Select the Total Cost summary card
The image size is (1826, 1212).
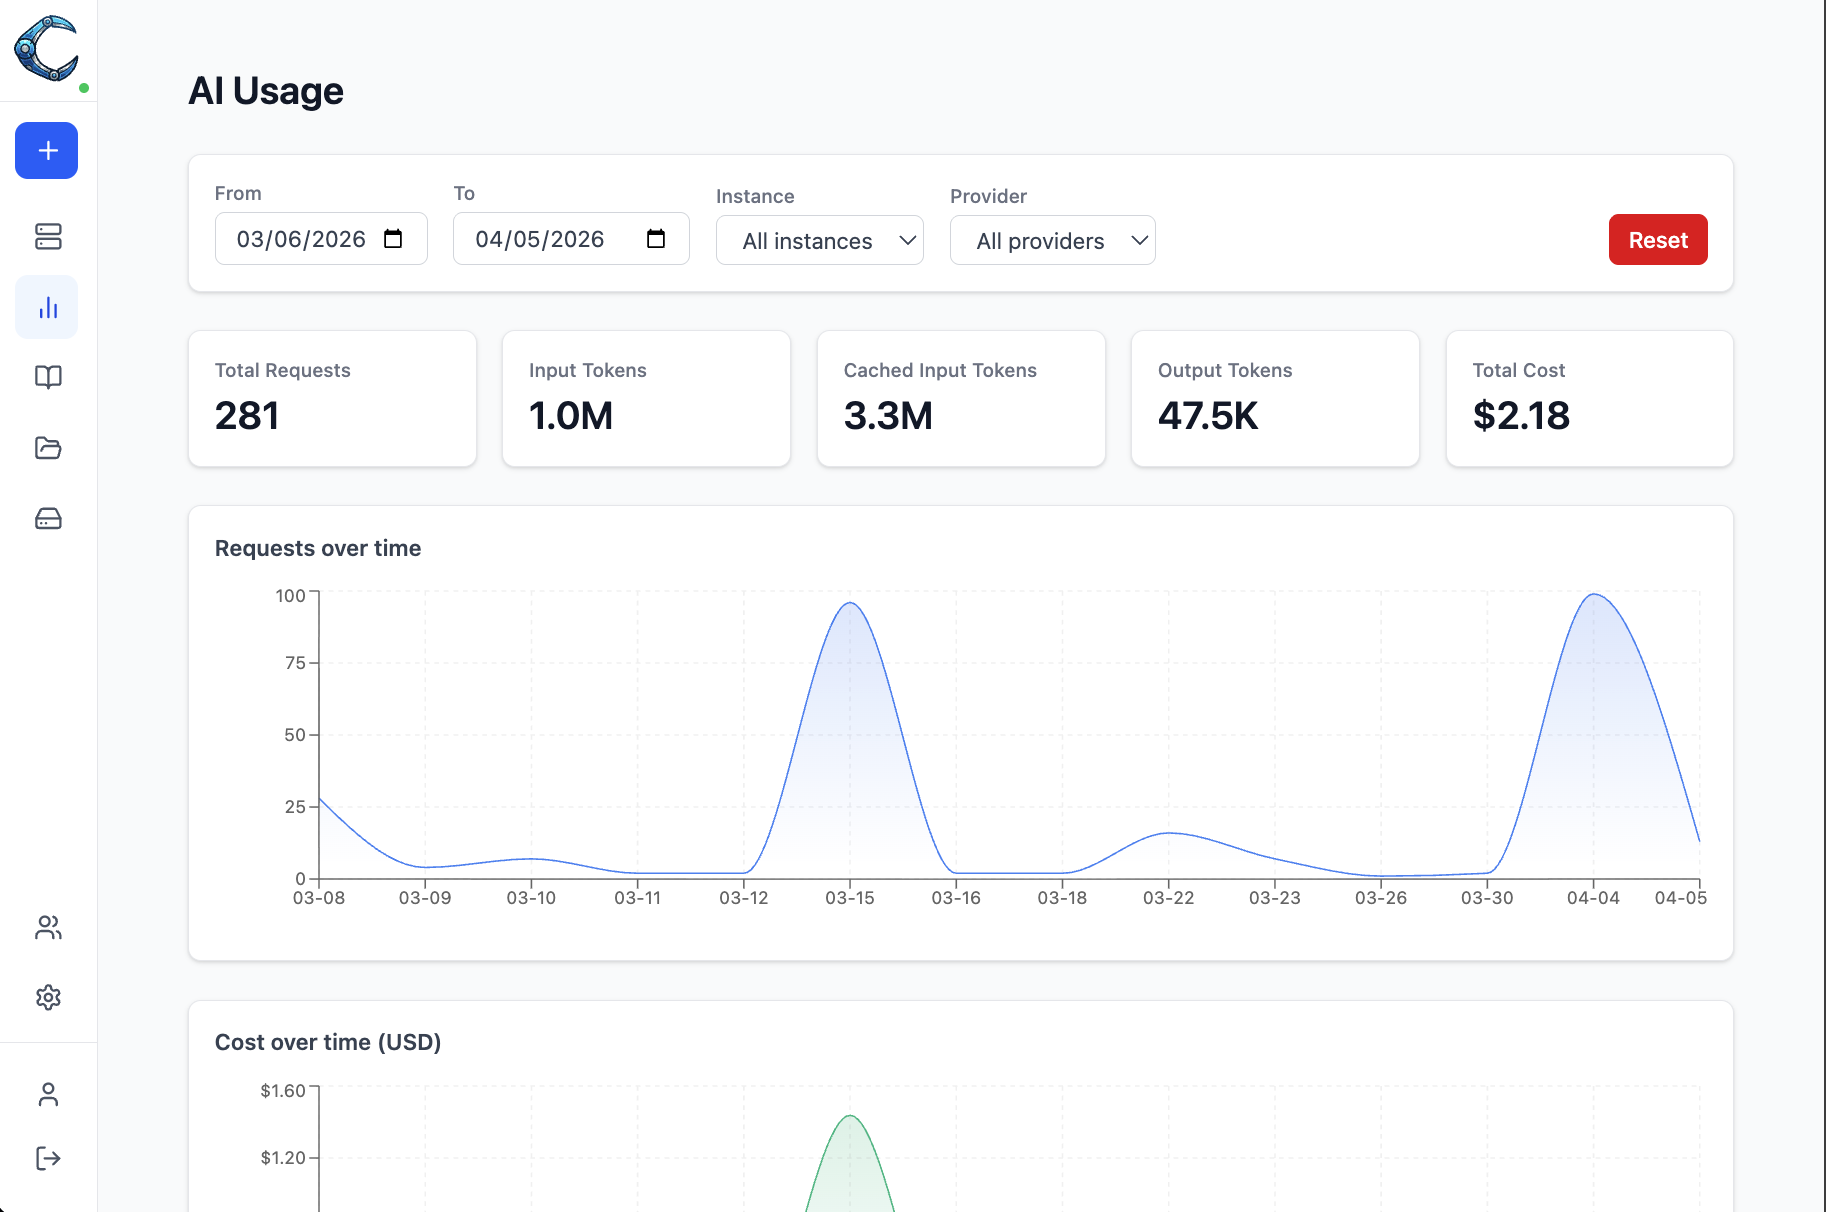point(1589,398)
